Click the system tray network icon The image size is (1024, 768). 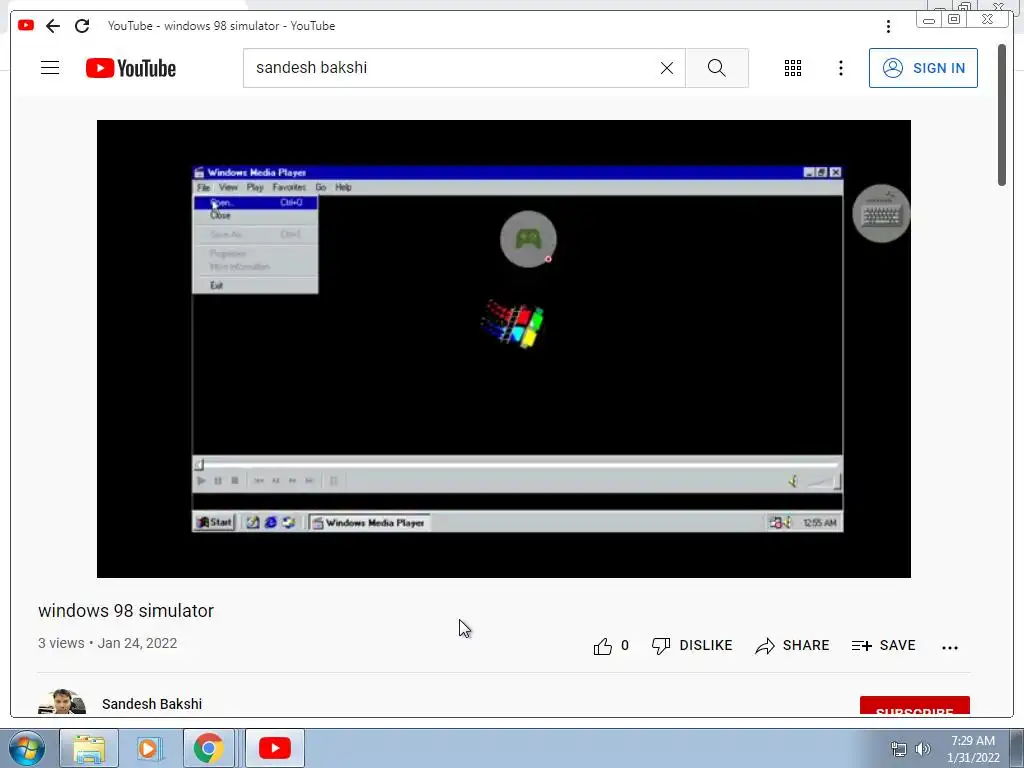pyautogui.click(x=899, y=749)
